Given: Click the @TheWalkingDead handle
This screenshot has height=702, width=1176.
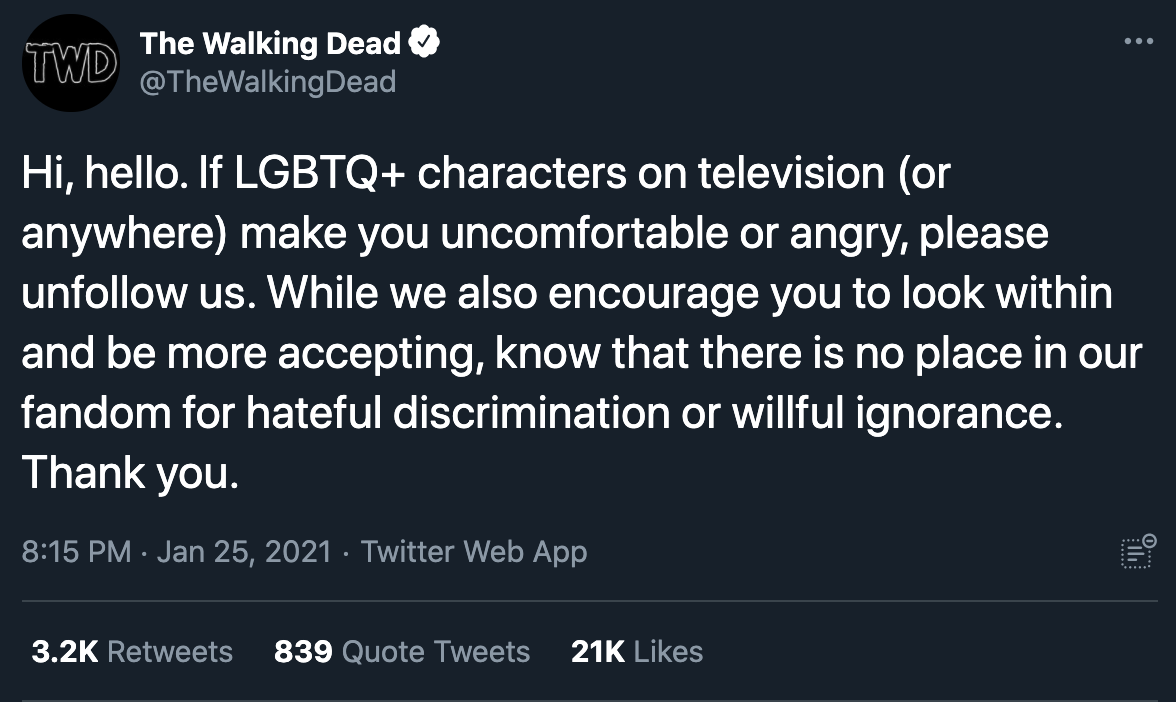Looking at the screenshot, I should [x=267, y=81].
